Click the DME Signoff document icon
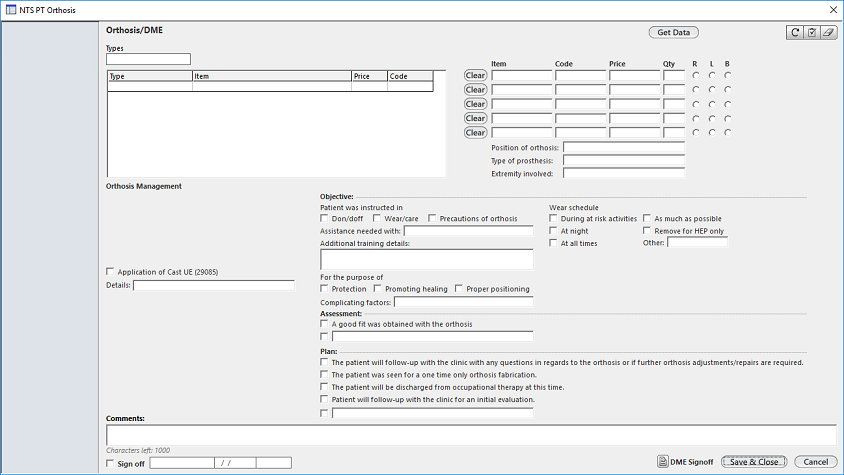The image size is (844, 475). [x=663, y=462]
